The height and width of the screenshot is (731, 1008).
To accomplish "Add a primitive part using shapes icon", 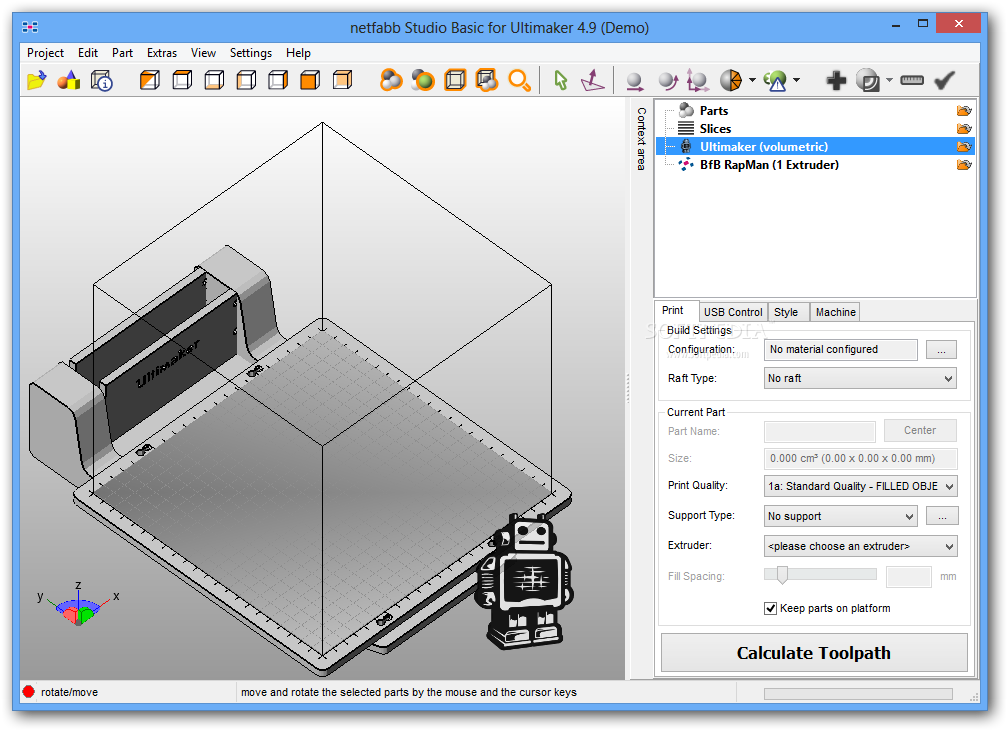I will pyautogui.click(x=69, y=80).
